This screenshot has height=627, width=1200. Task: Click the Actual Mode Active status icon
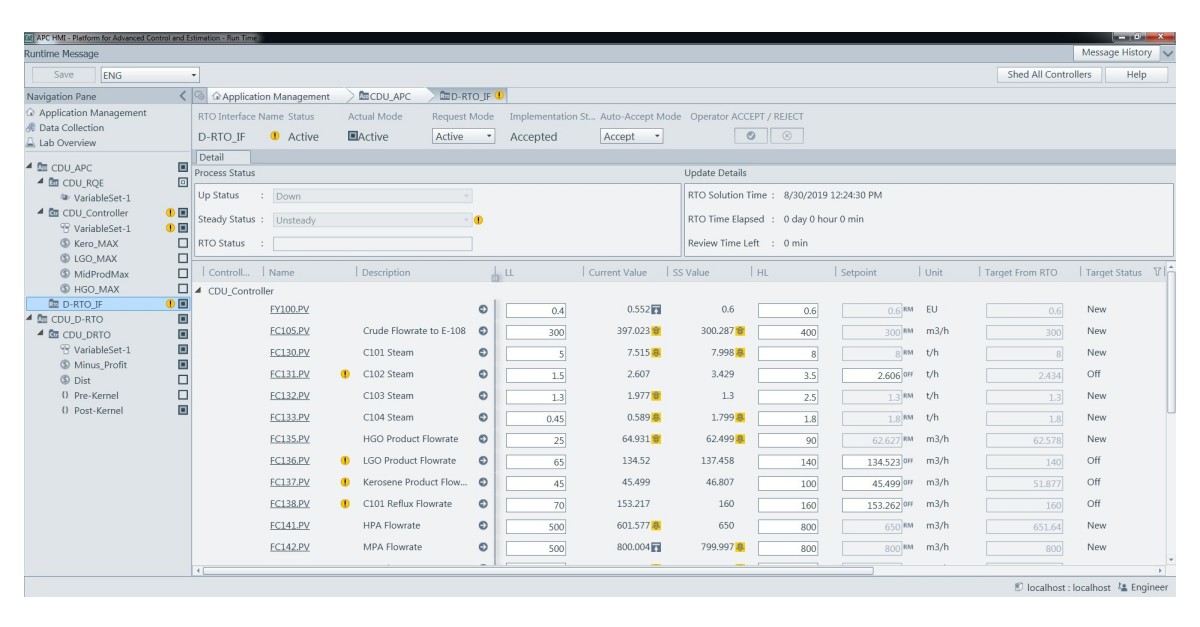coord(353,137)
